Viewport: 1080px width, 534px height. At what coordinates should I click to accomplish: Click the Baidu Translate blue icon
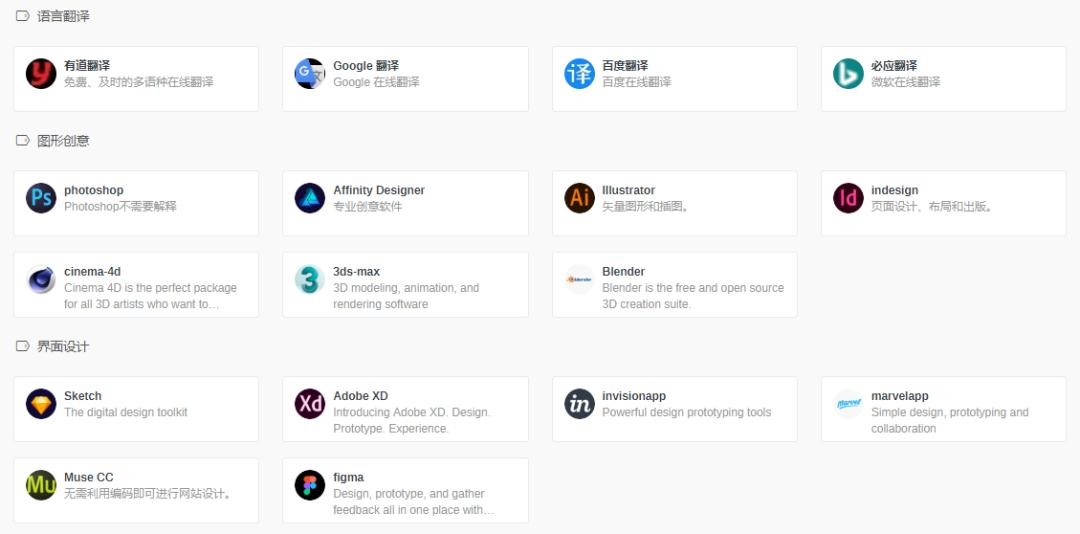tap(579, 74)
